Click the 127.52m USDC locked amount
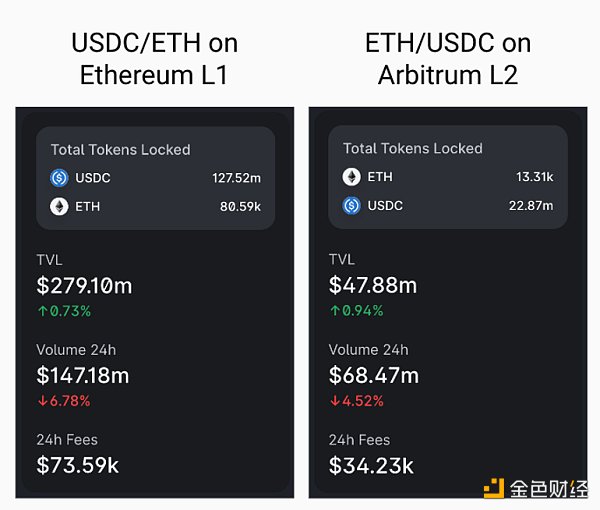Image resolution: width=600 pixels, height=510 pixels. point(236,179)
